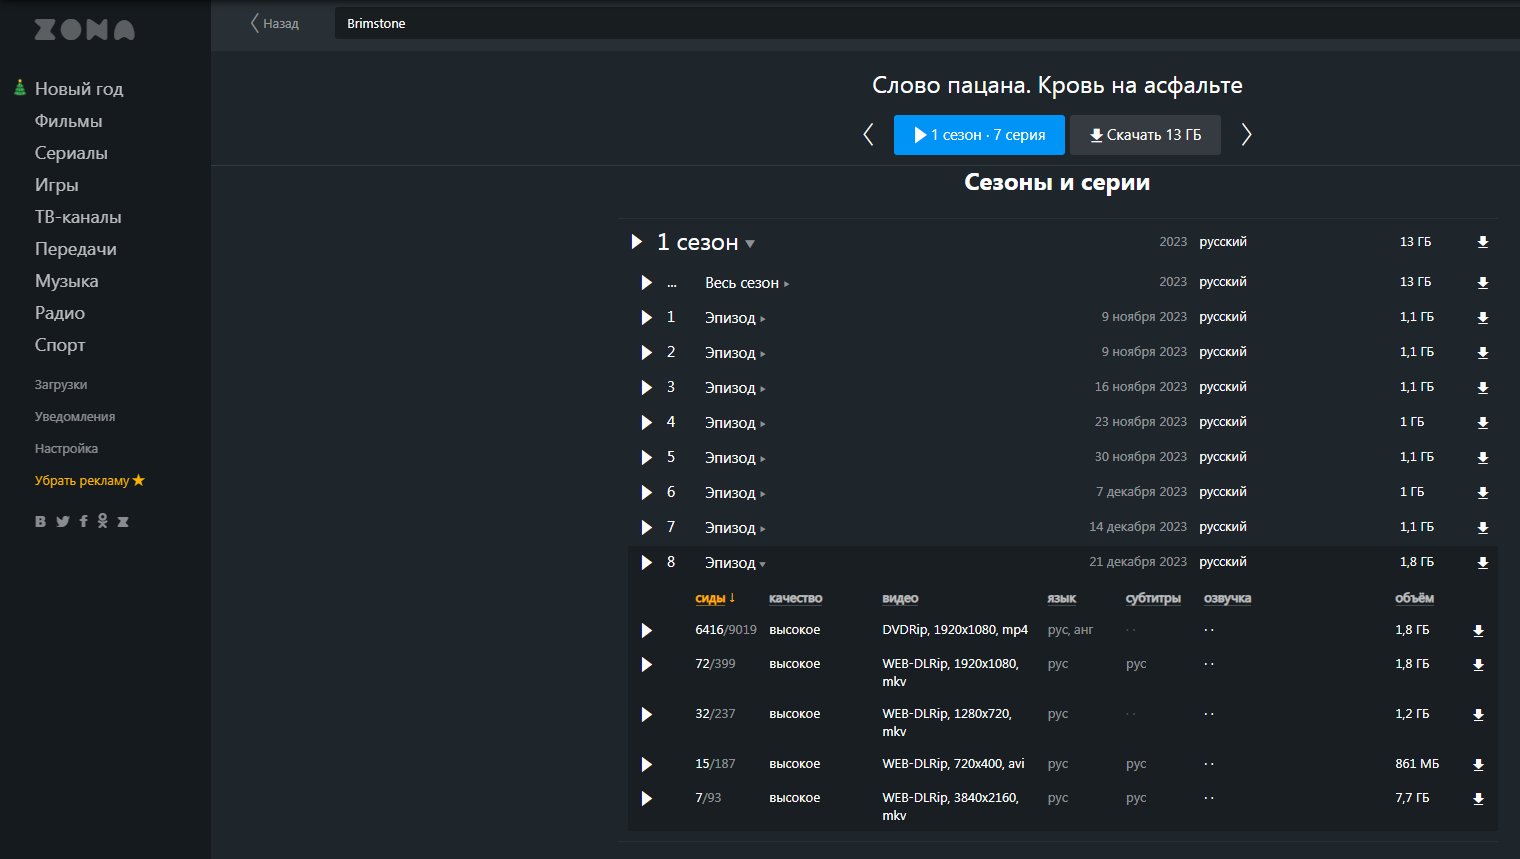1520x859 pixels.
Task: Play episode 3
Action: coord(647,388)
